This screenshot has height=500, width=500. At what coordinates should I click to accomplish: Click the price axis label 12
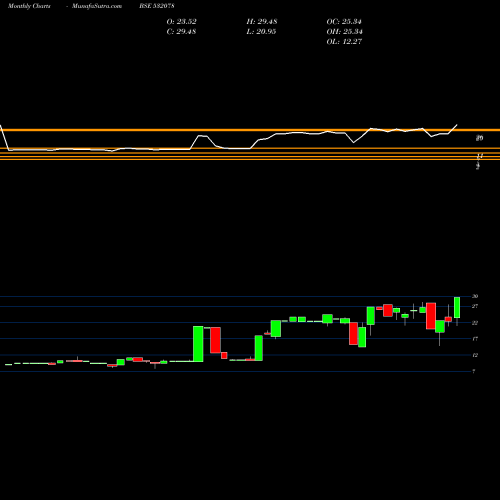click(475, 355)
